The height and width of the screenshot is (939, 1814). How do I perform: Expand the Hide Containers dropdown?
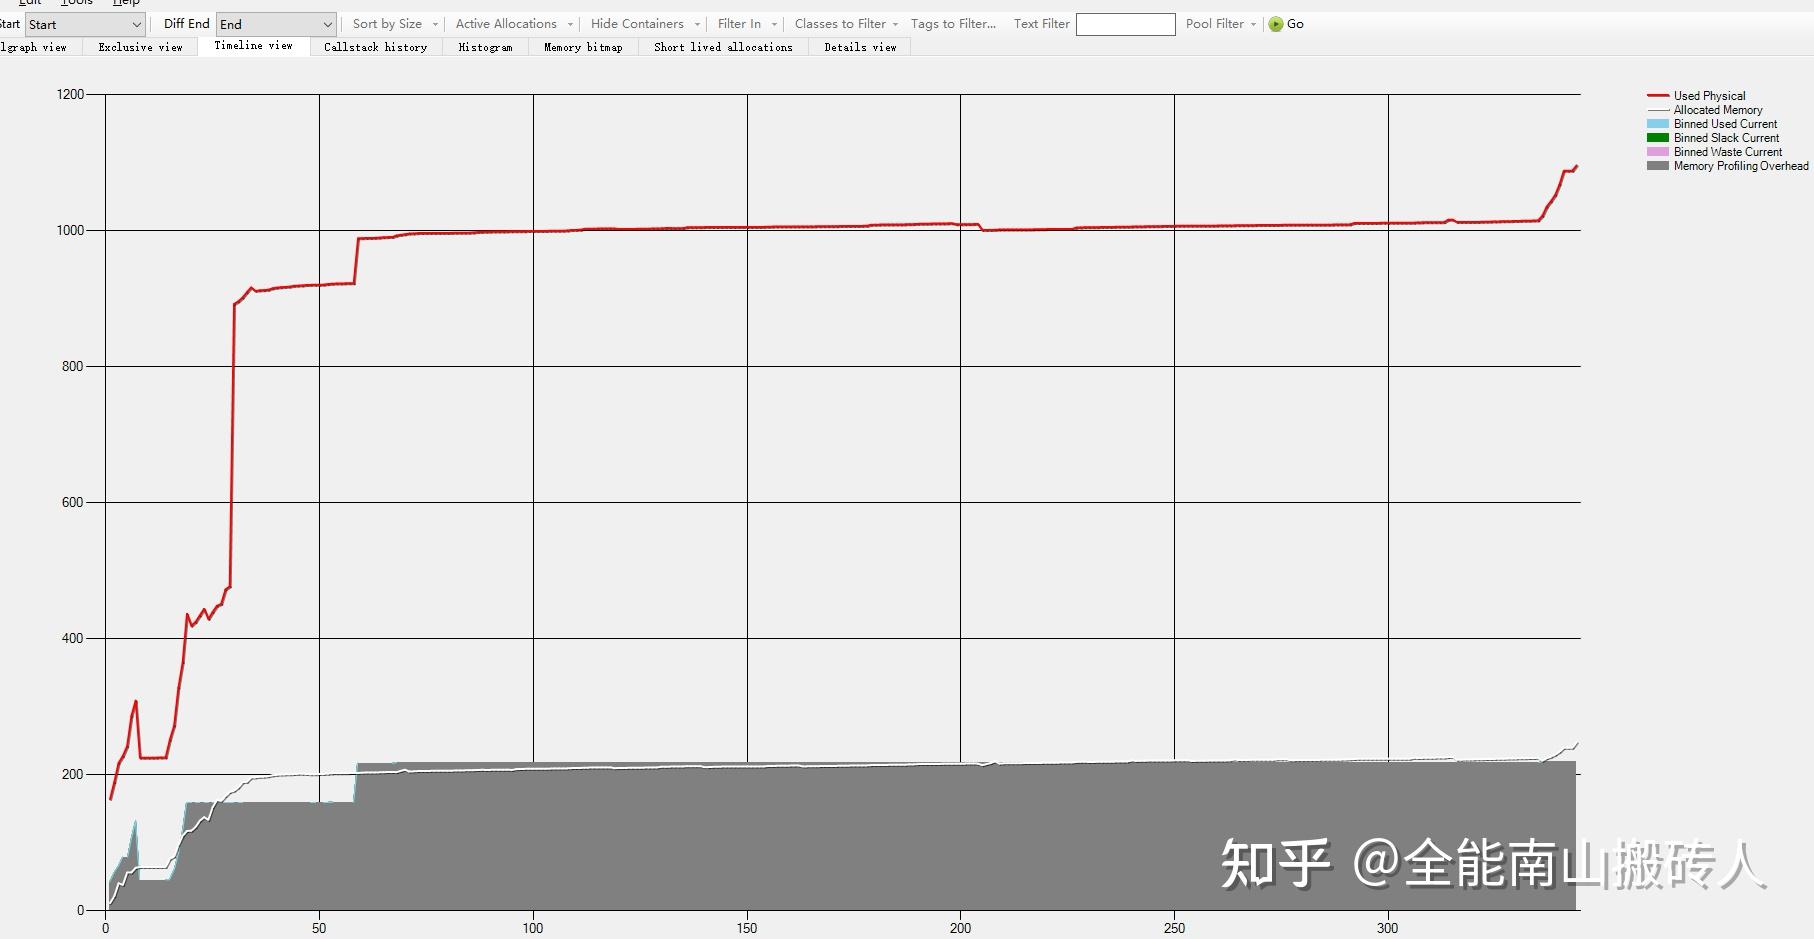[643, 23]
